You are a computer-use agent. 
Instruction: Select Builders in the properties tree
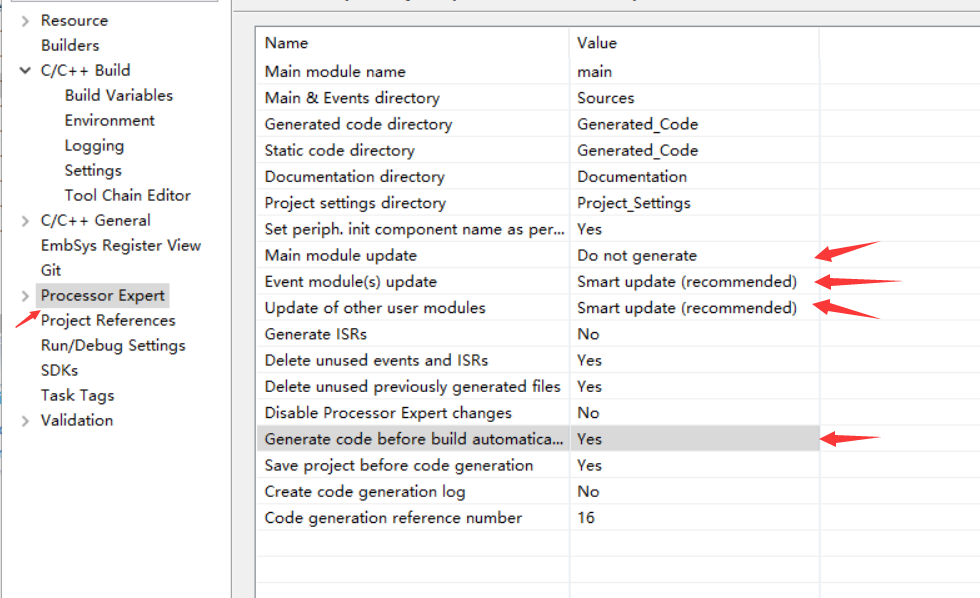click(70, 45)
